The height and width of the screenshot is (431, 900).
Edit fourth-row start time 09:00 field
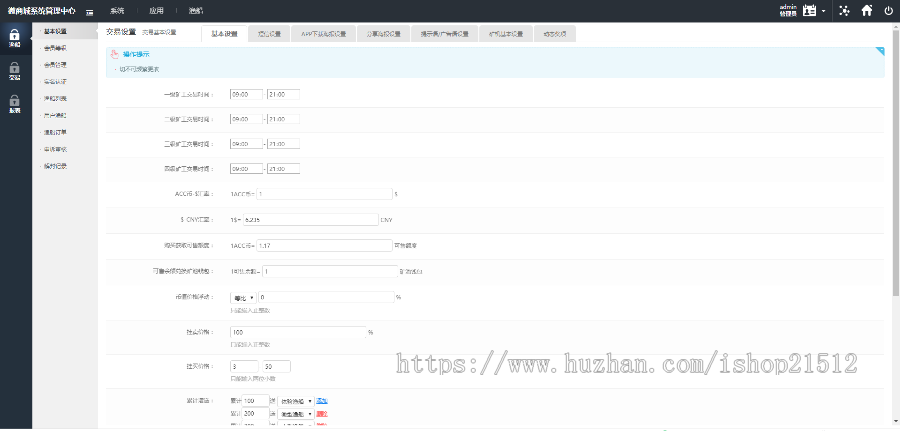tap(246, 169)
